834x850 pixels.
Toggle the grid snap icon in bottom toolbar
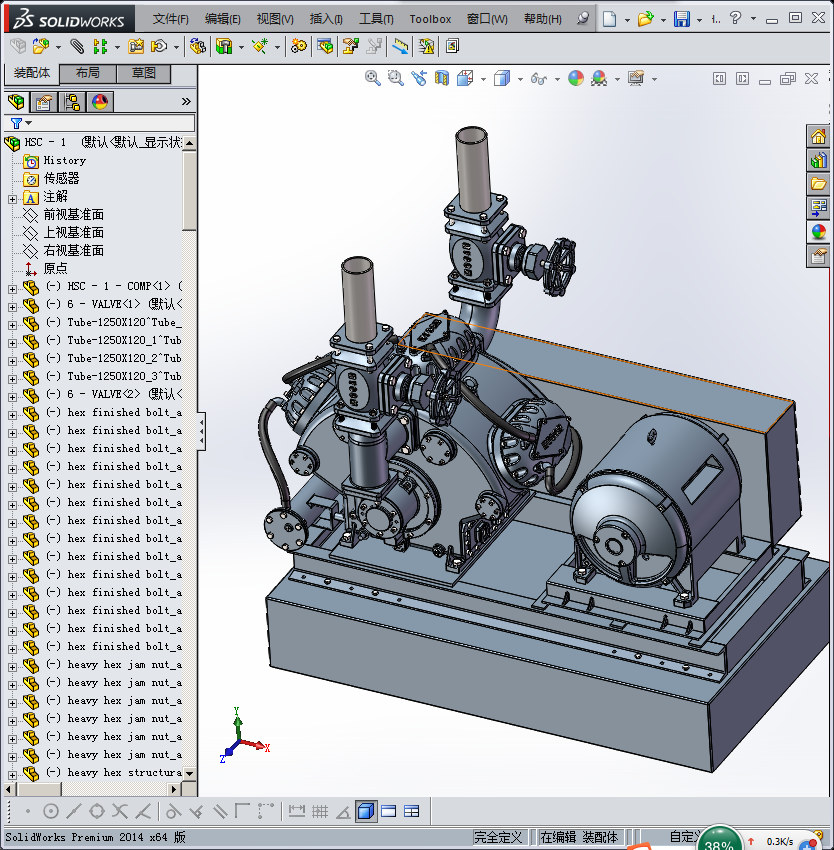coord(320,811)
